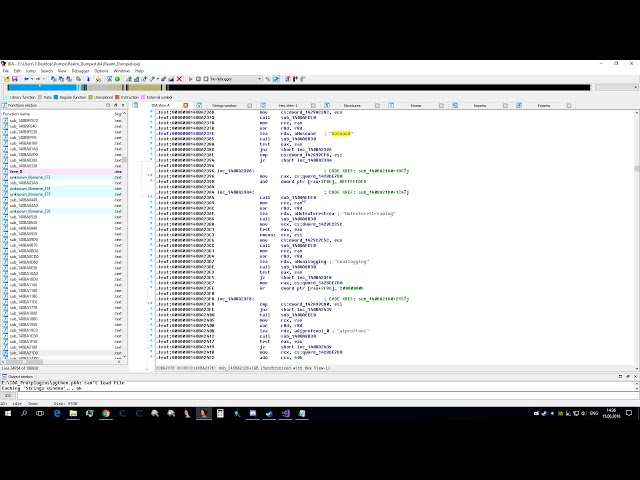Select the pink highlighted row in Functions window
640x480 pixels.
pos(61,171)
